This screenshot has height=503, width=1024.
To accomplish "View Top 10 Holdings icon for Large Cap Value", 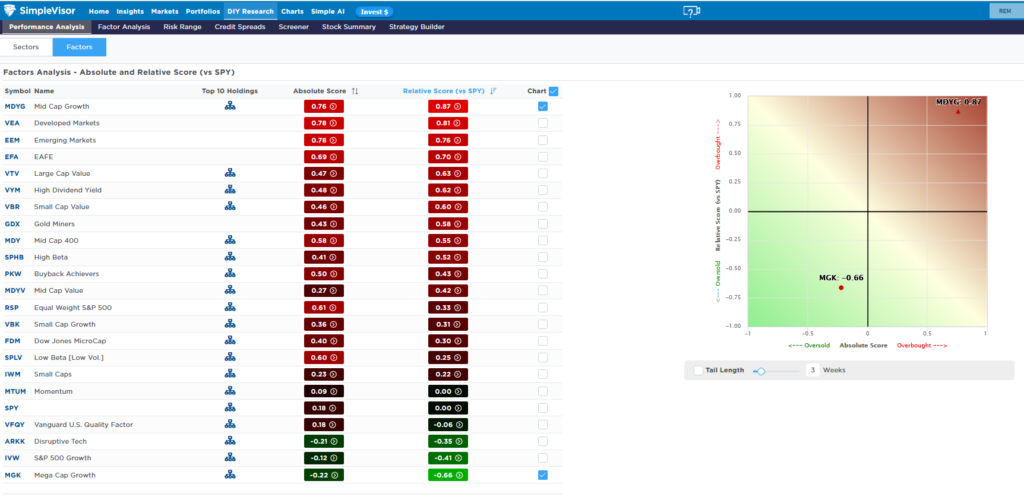I will pyautogui.click(x=229, y=173).
